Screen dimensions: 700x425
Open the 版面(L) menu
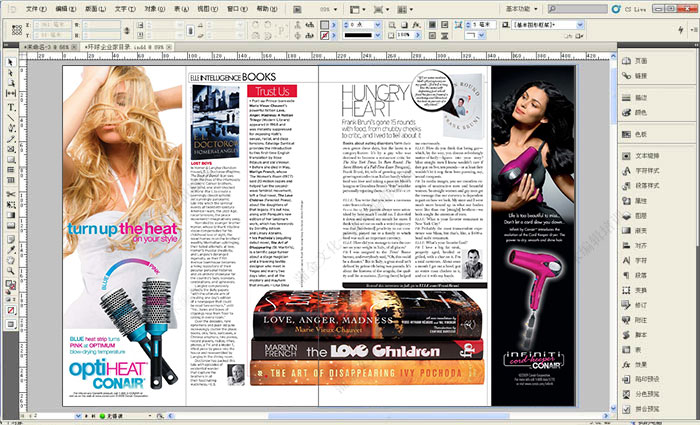coord(95,9)
